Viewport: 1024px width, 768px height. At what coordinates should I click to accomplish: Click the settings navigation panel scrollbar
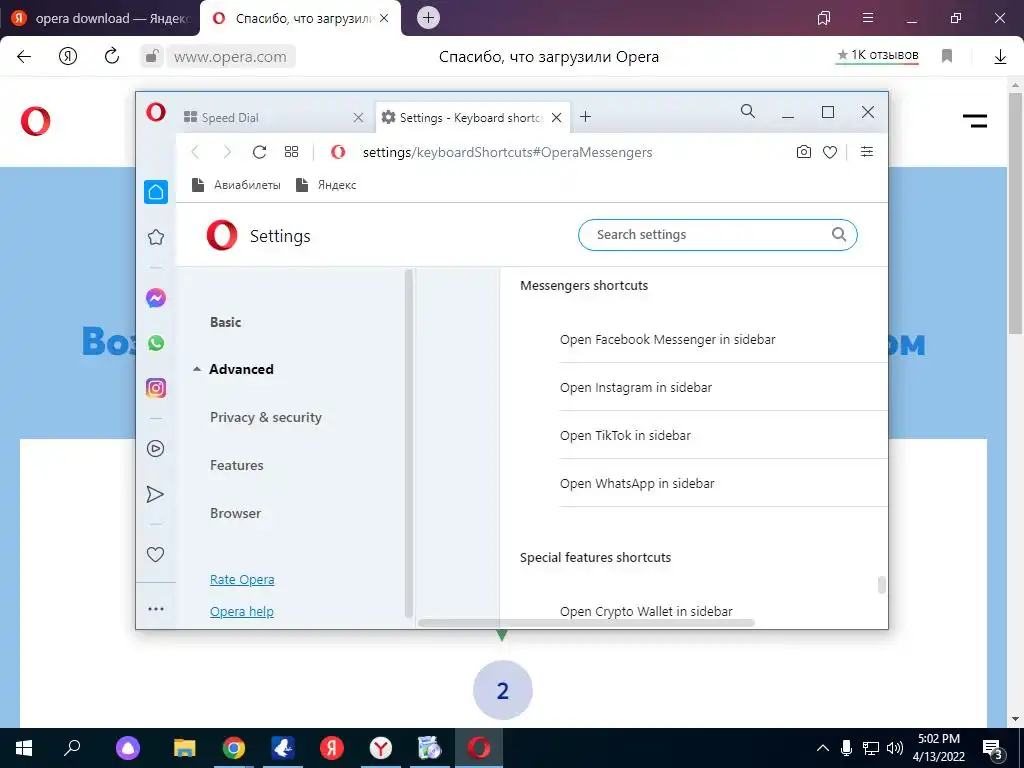pos(409,444)
